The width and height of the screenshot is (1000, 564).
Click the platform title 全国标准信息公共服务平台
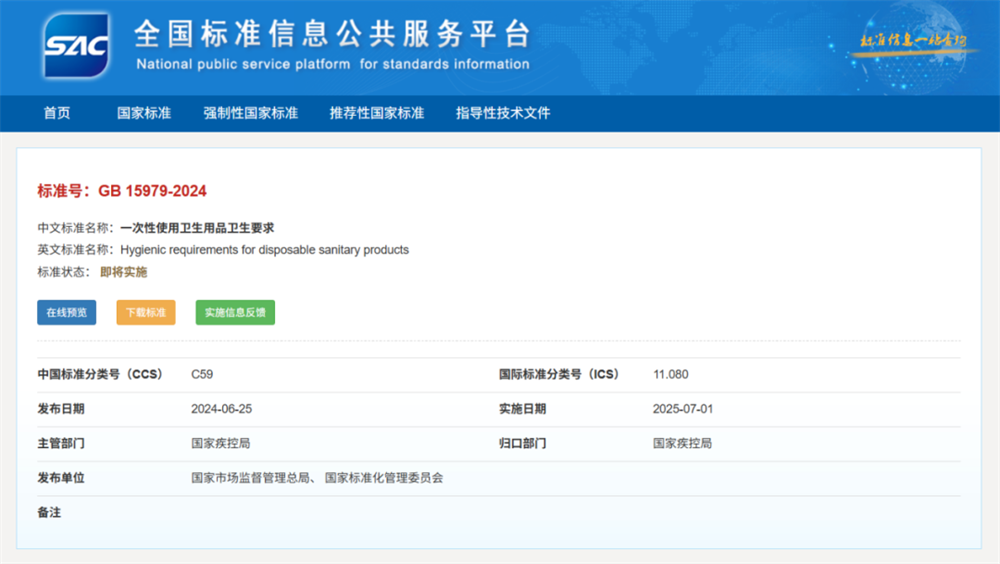click(332, 34)
